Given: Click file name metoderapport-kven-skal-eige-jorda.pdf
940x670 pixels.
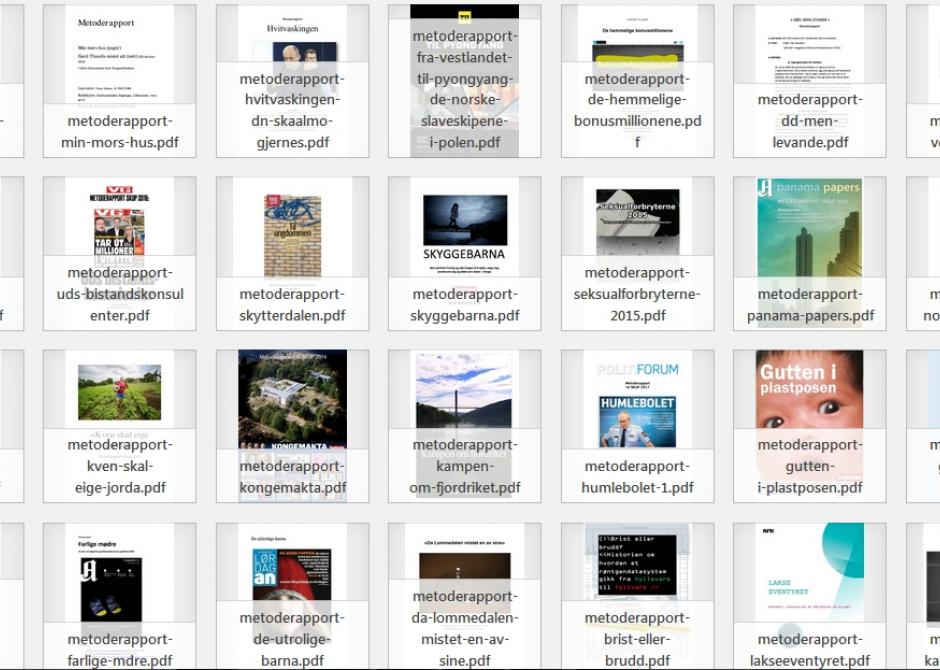Looking at the screenshot, I should pyautogui.click(x=119, y=466).
